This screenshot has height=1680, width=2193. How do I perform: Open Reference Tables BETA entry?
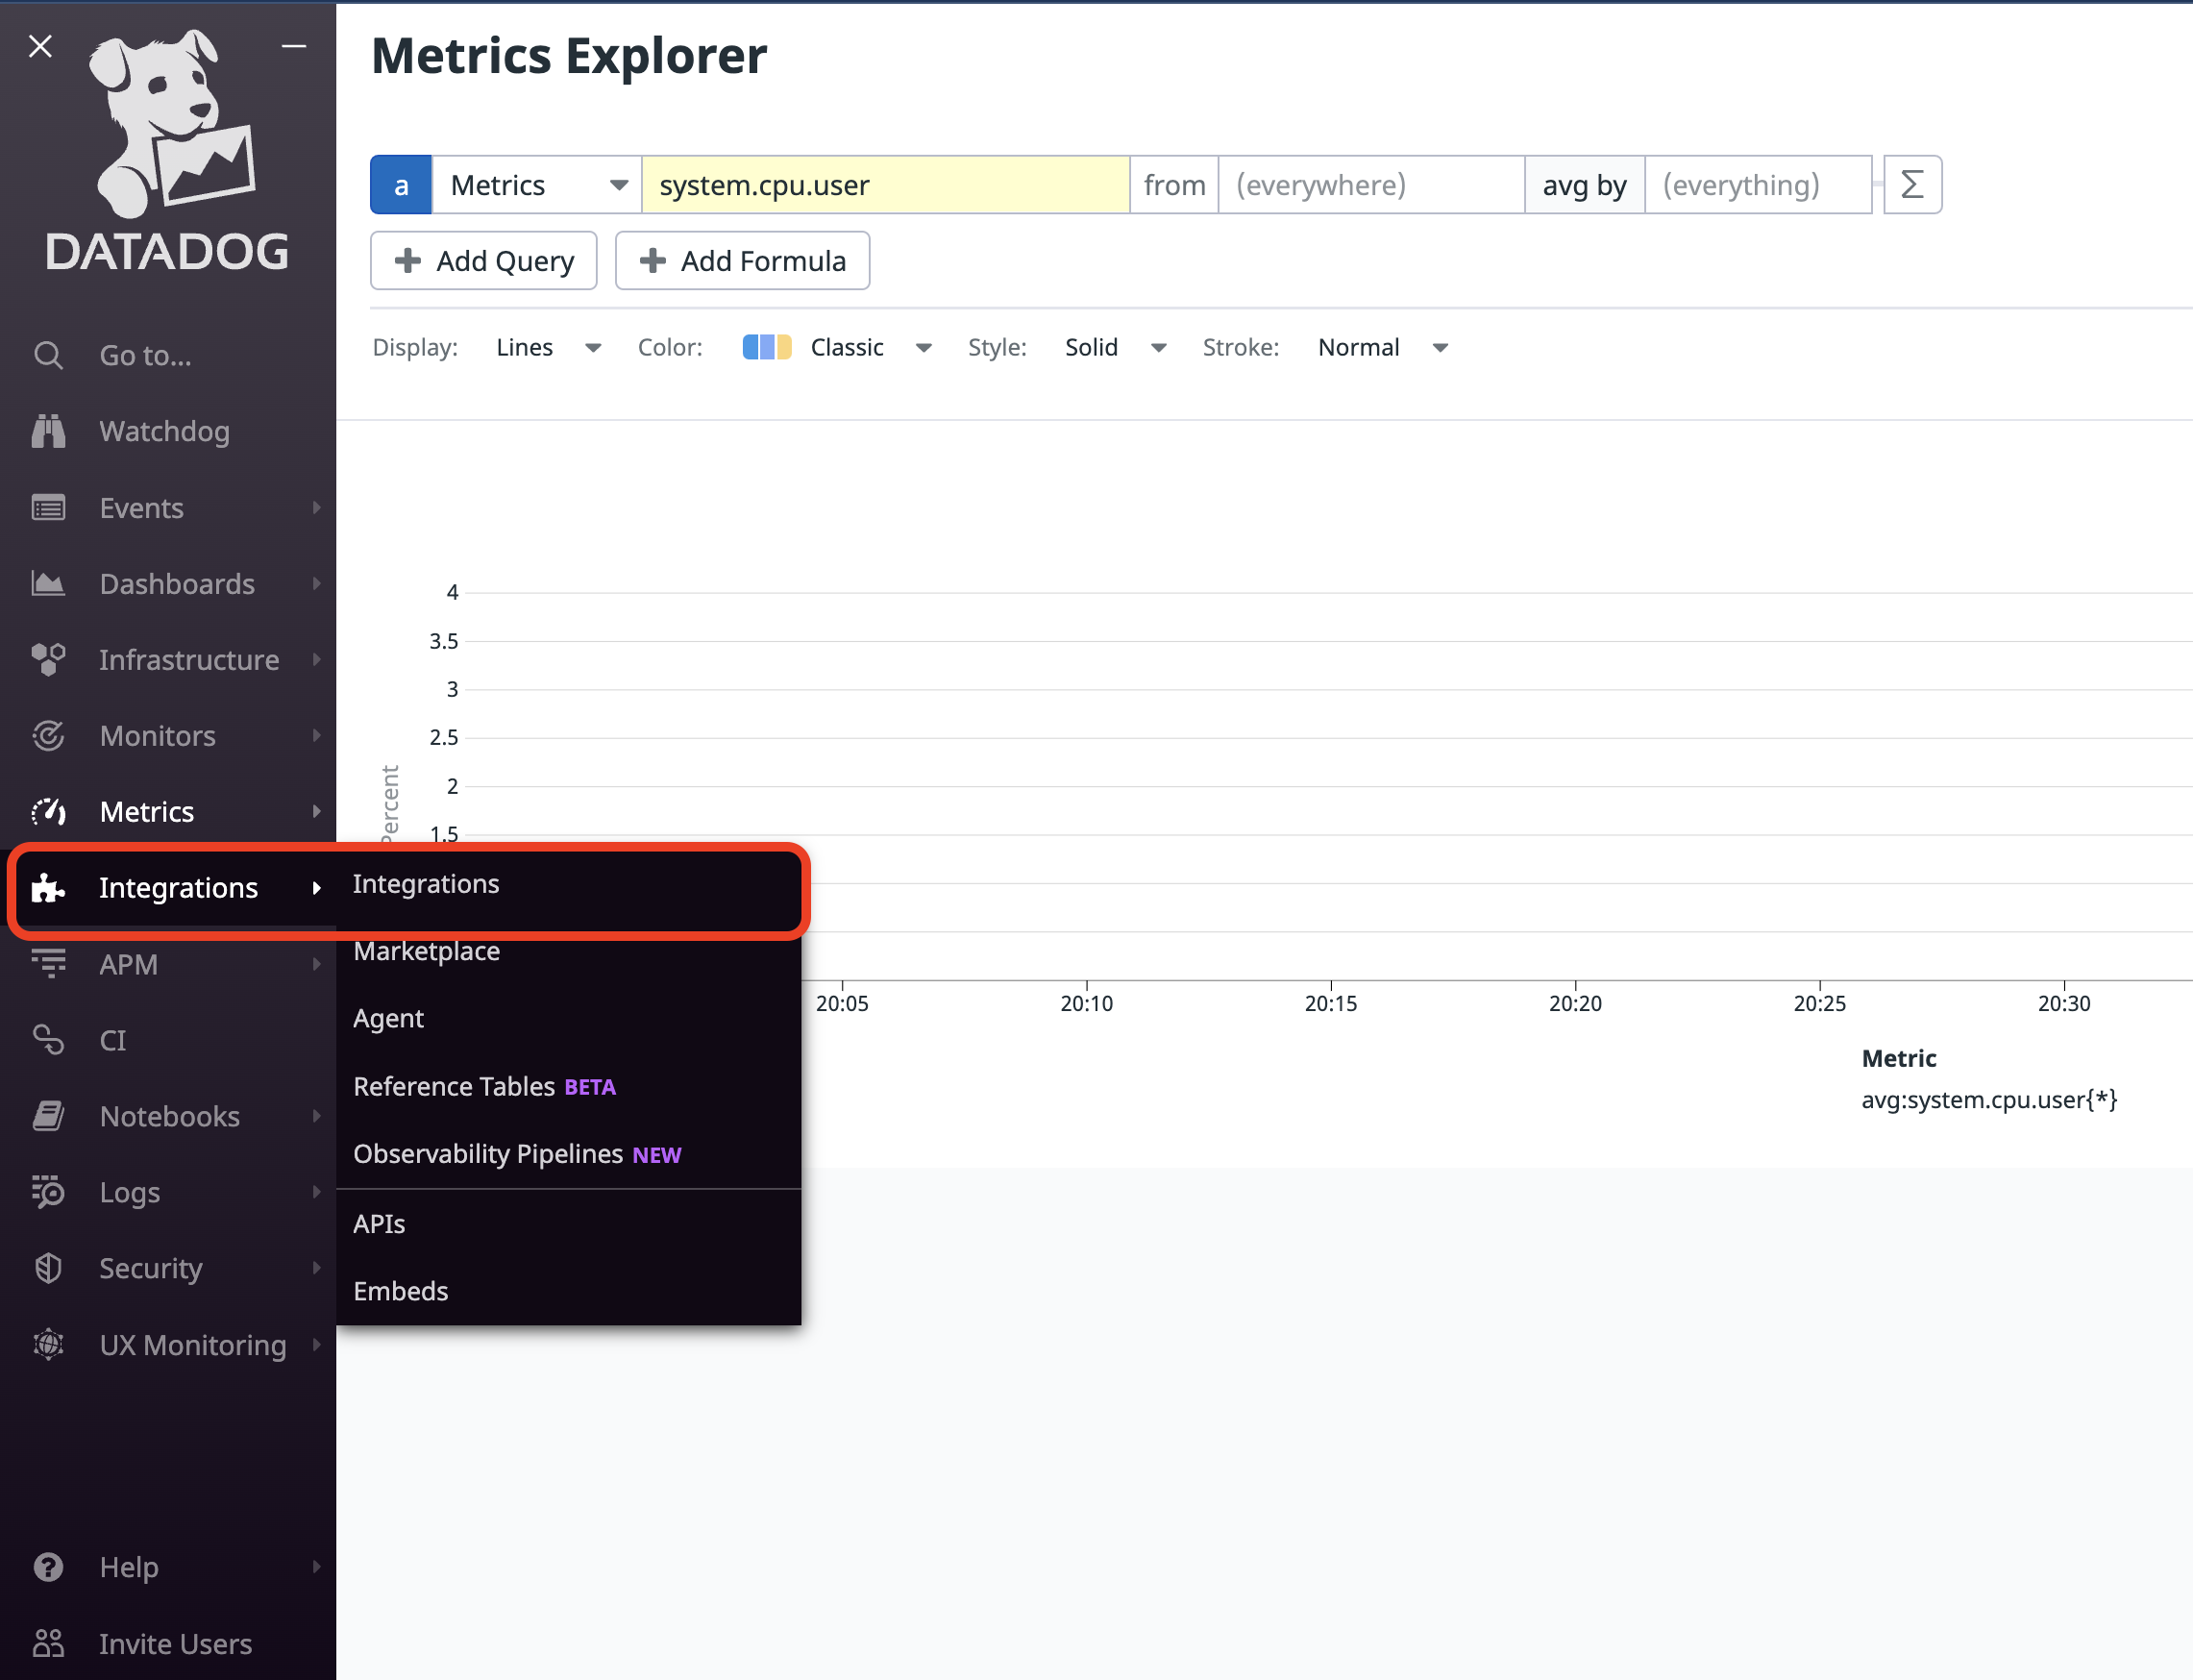[569, 1086]
